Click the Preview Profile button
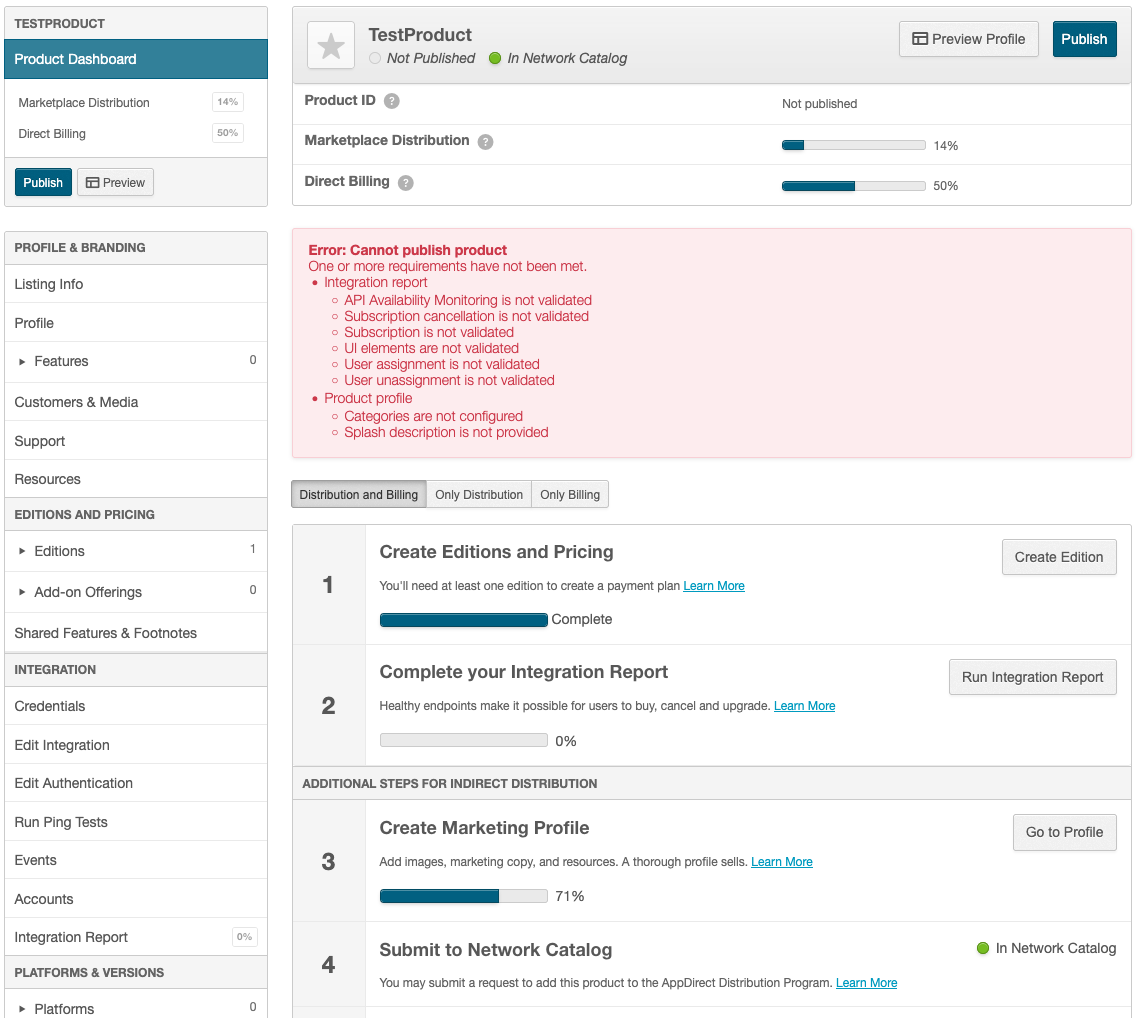This screenshot has width=1140, height=1018. pos(969,39)
